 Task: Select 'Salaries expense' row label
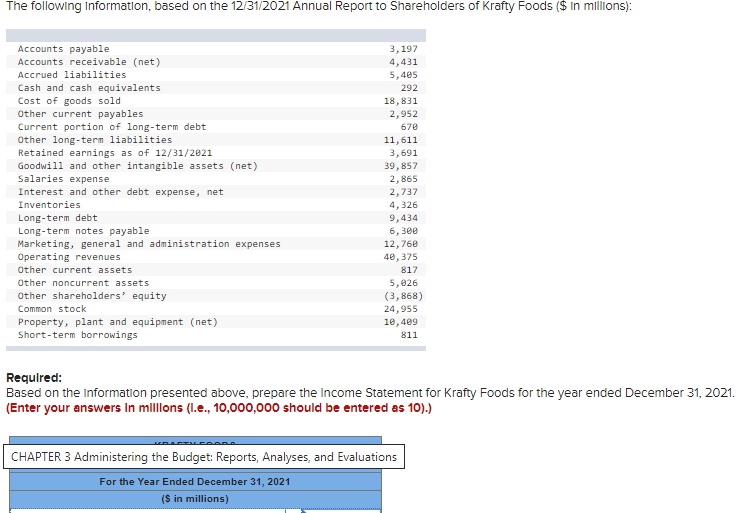pyautogui.click(x=64, y=179)
